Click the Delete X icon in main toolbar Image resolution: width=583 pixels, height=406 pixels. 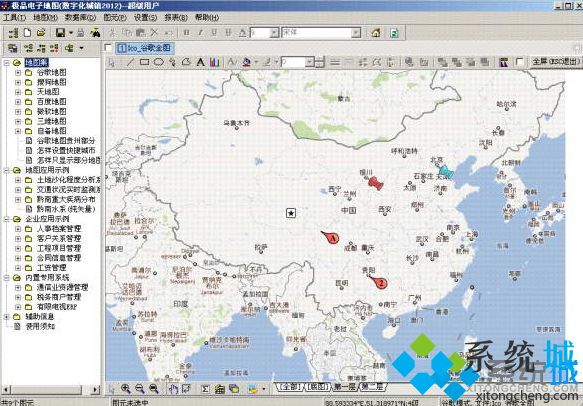[154, 33]
